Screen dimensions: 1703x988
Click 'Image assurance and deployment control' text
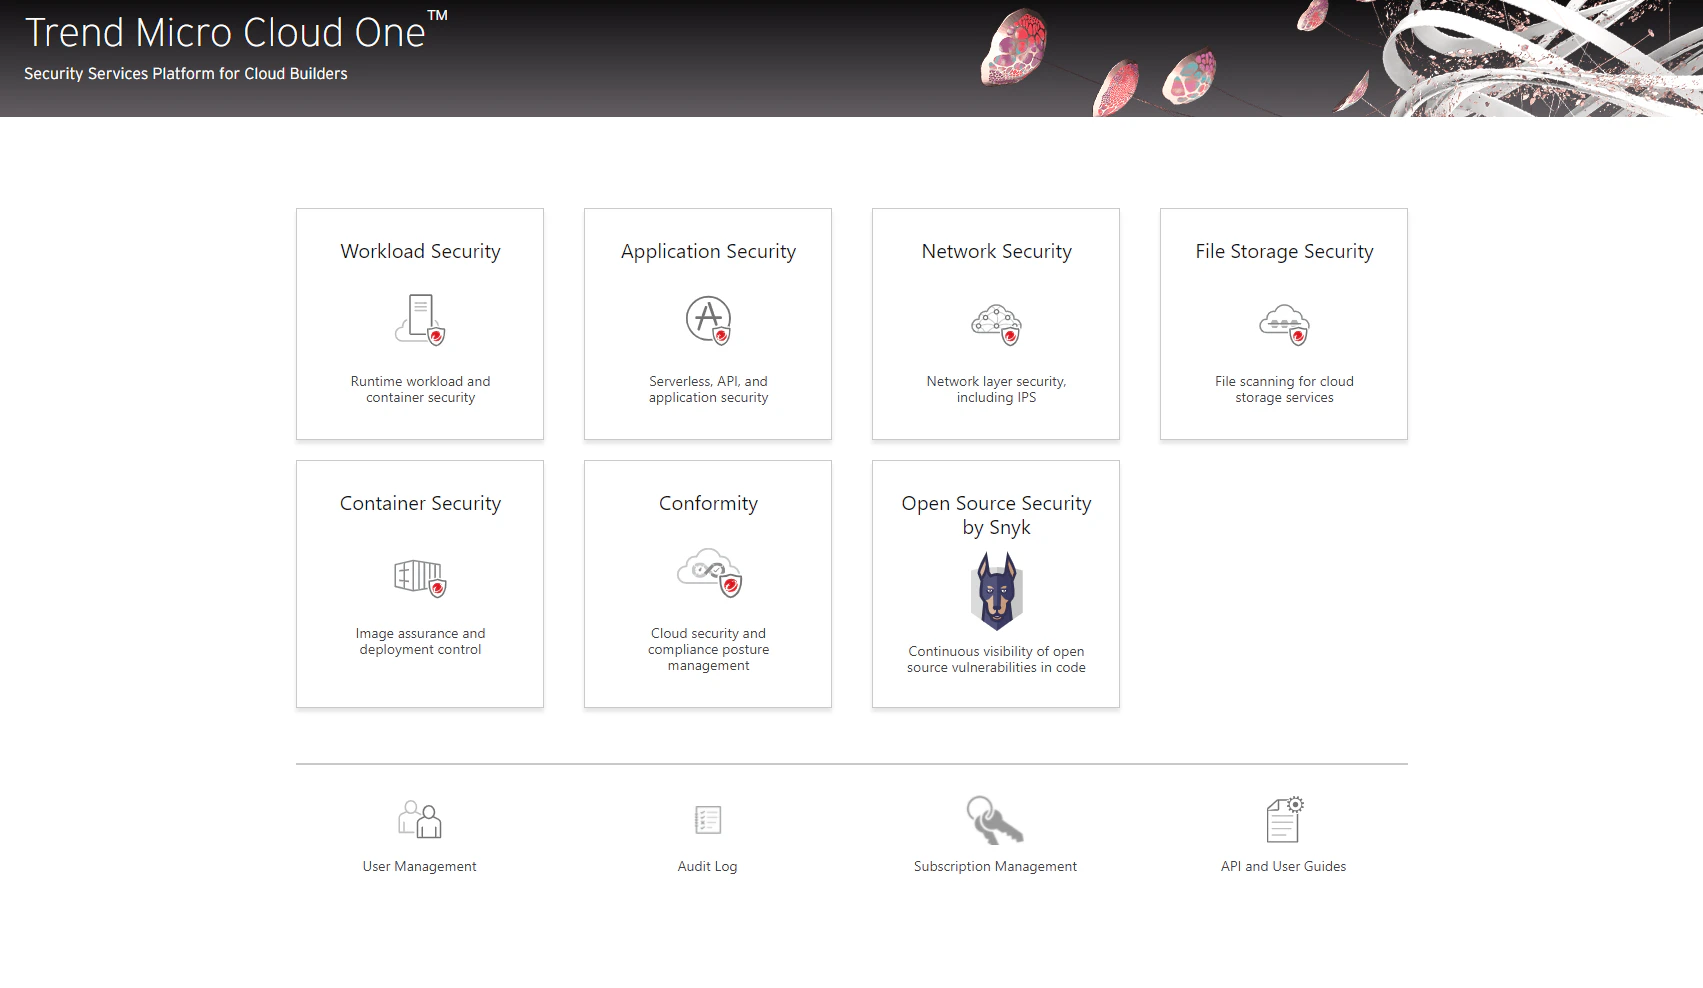tap(420, 641)
